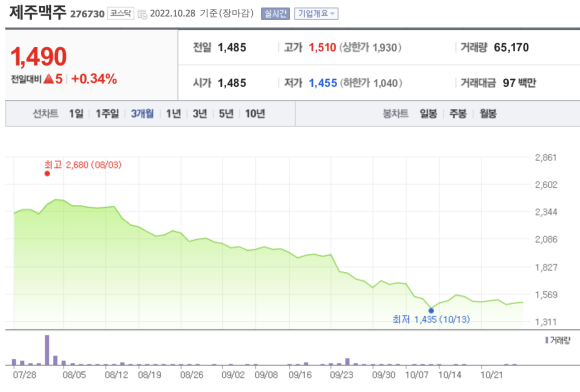This screenshot has width=580, height=392.
Task: Show the 월봉 candlestick chart
Action: [x=488, y=114]
